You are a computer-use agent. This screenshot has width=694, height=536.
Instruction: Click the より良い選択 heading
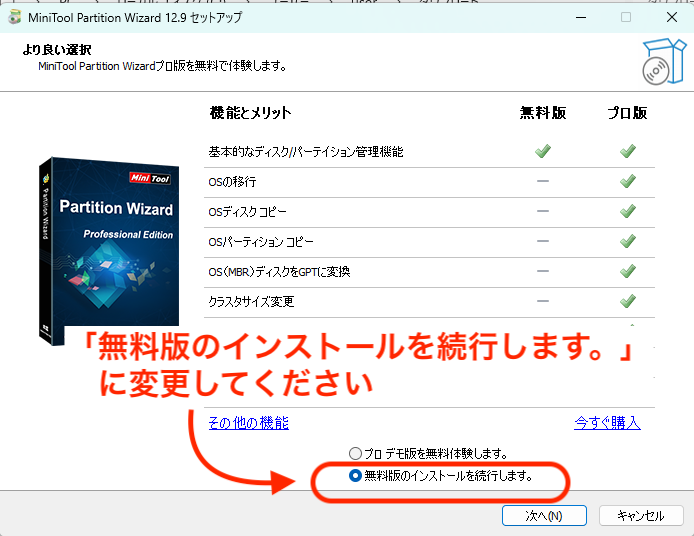point(57,50)
